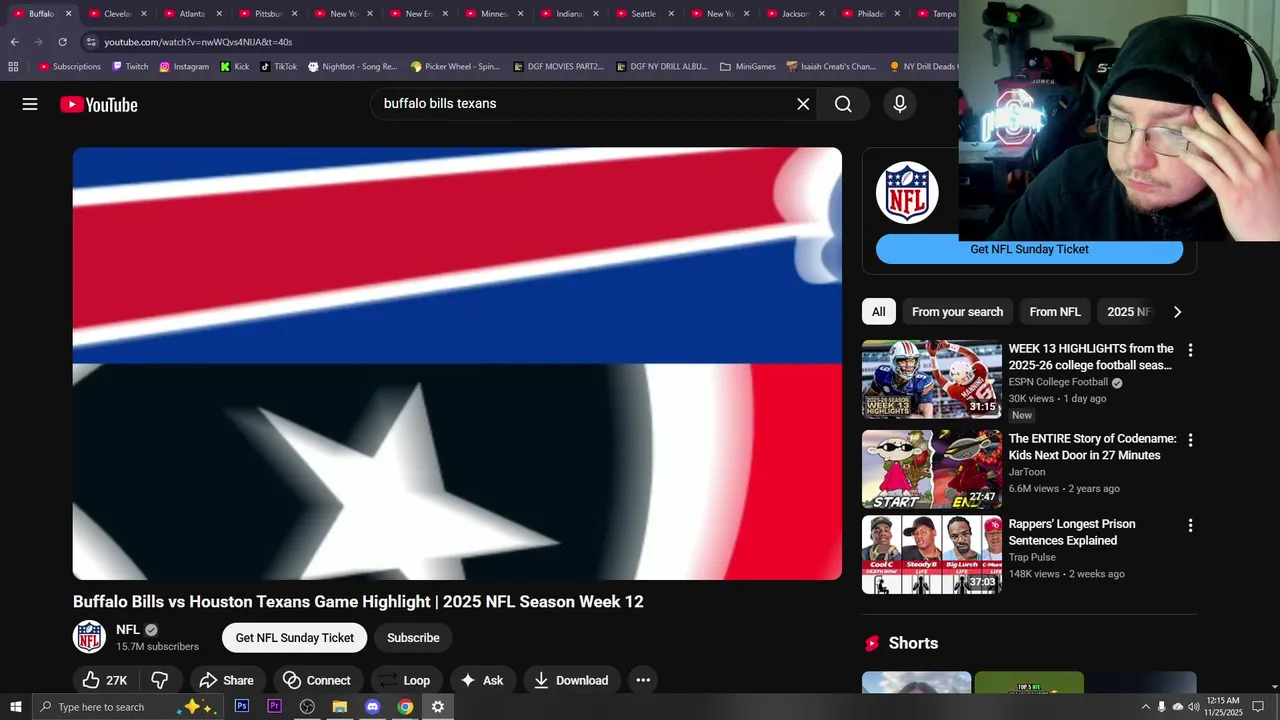This screenshot has height=720, width=1280.
Task: Open the NFL channel avatar
Action: point(89,637)
